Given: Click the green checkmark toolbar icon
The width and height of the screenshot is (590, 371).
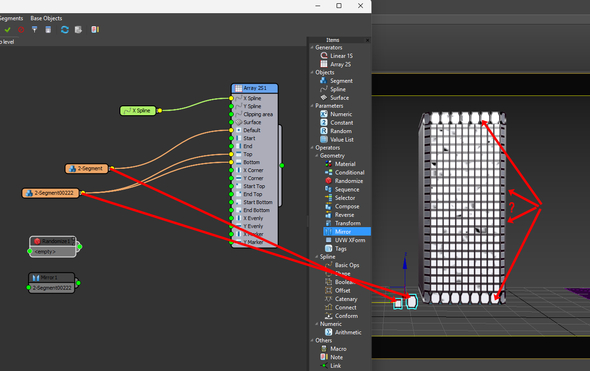Looking at the screenshot, I should pos(7,30).
